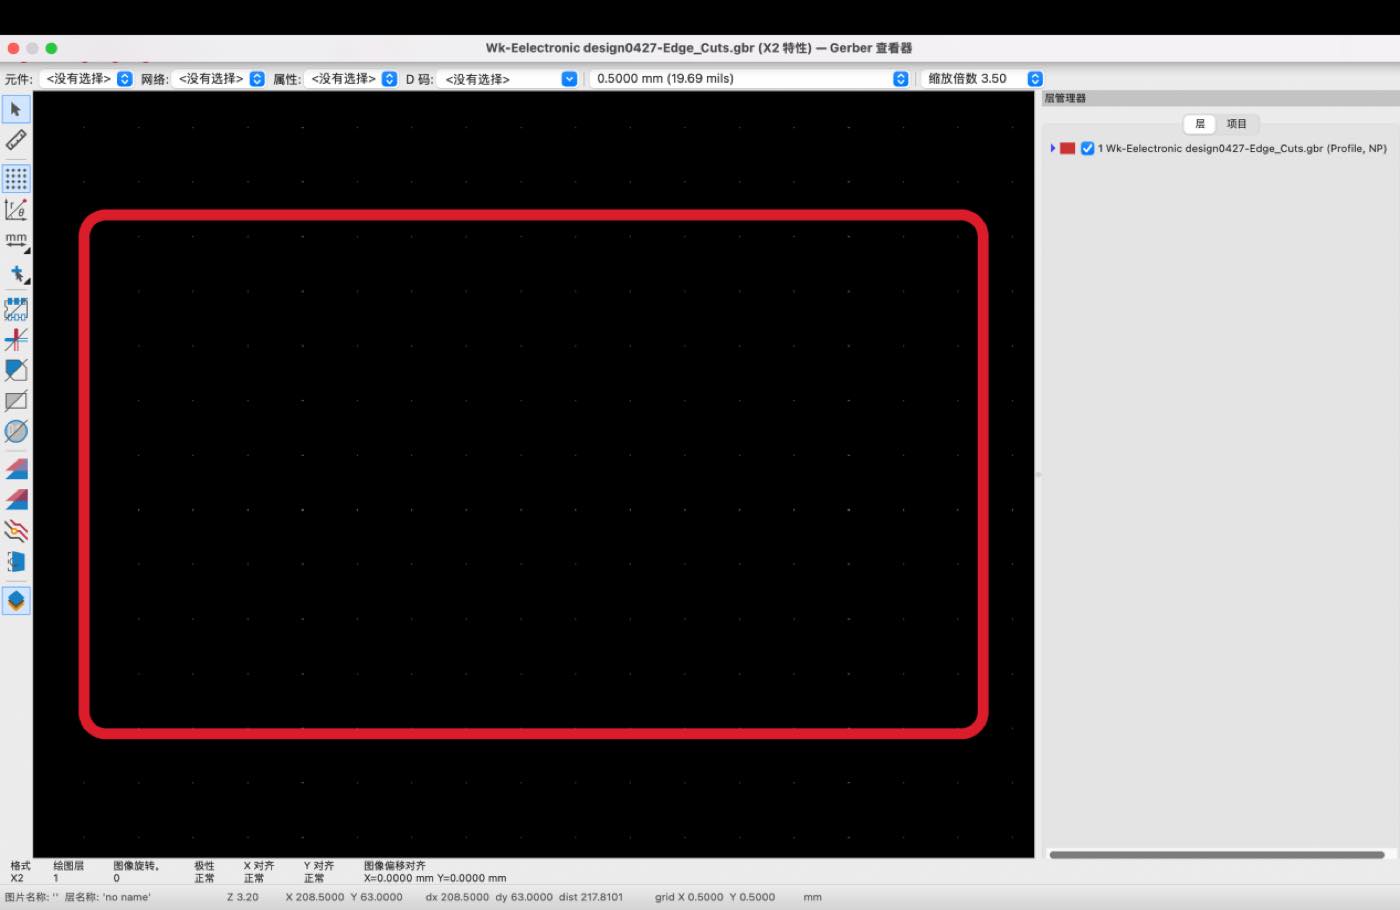Open the 元件 component dropdown
The height and width of the screenshot is (910, 1400).
tap(89, 79)
